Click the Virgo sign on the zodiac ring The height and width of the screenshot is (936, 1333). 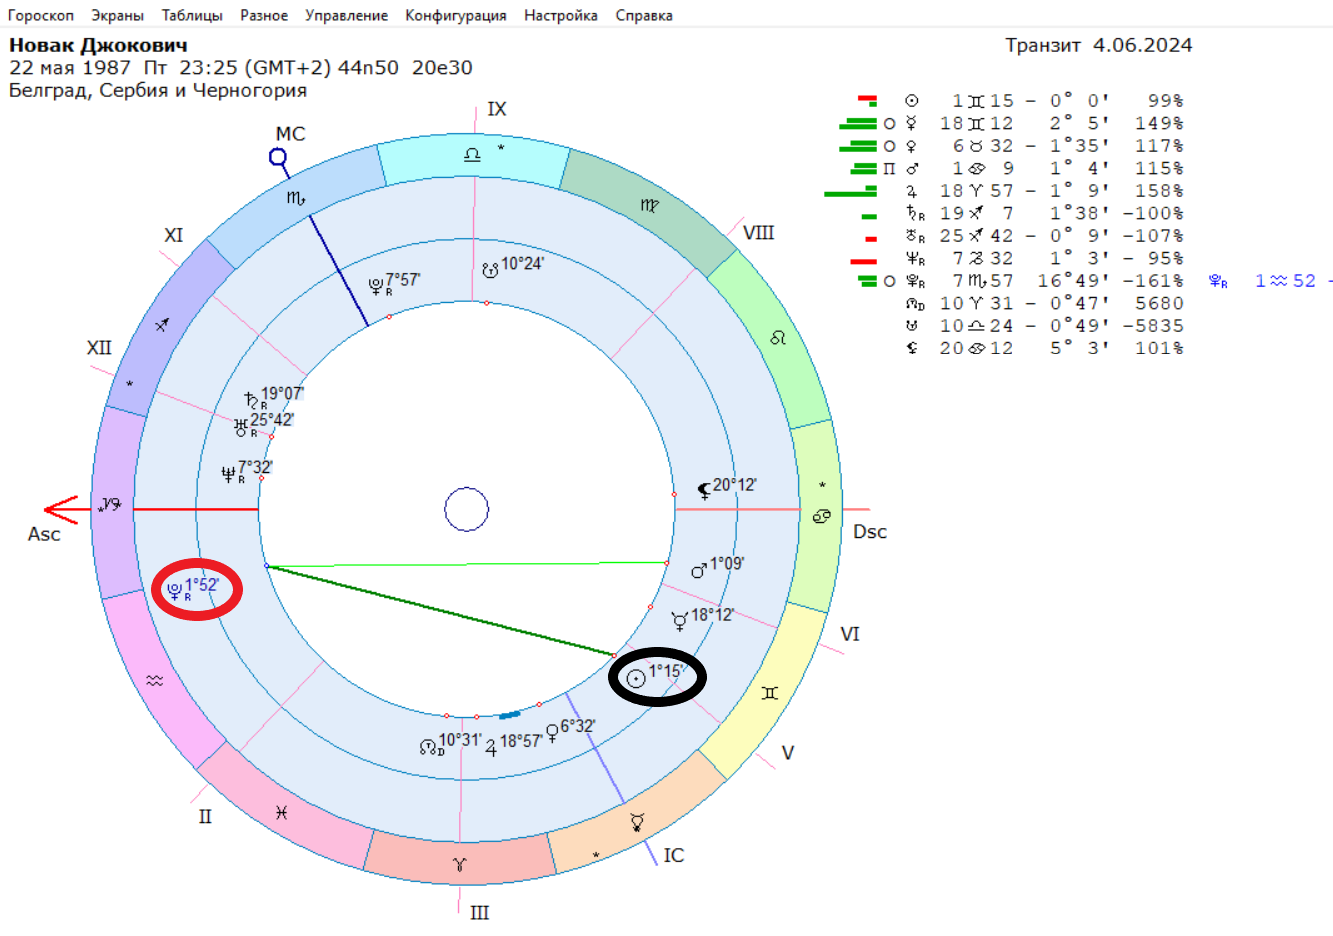[649, 205]
